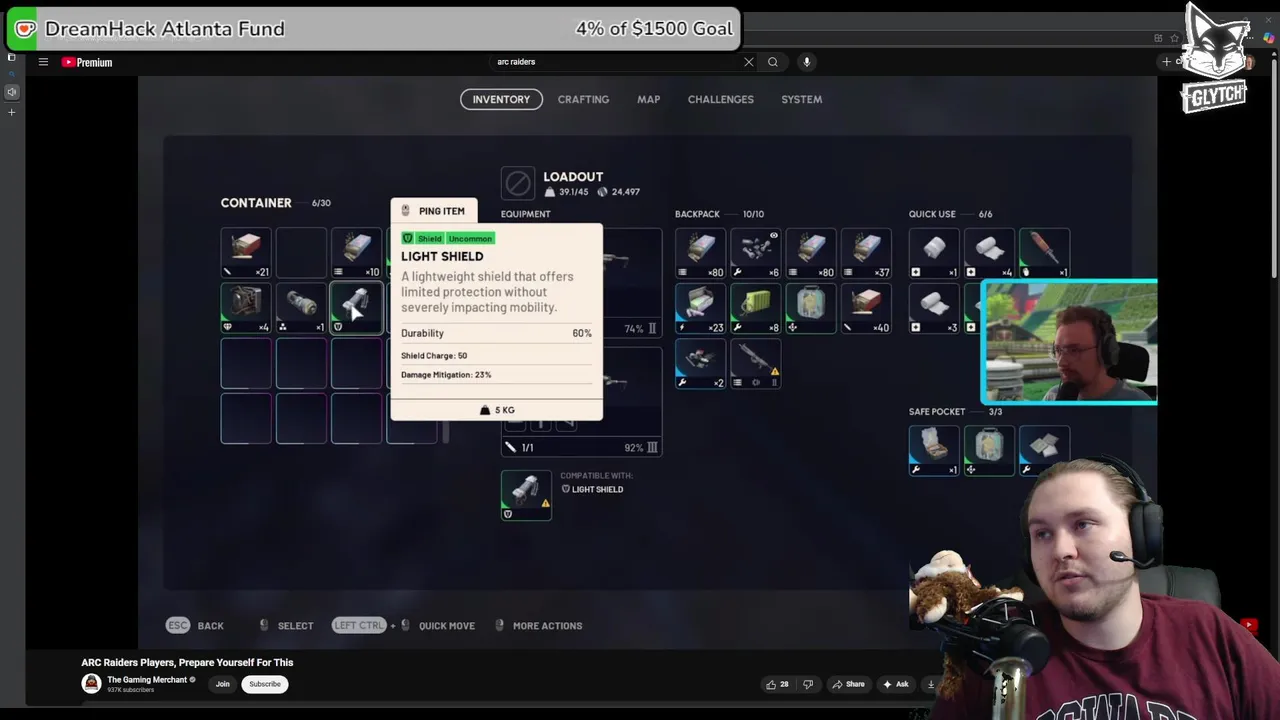Click the highlighted Light Shield in Container
This screenshot has height=720, width=1280.
pyautogui.click(x=357, y=308)
